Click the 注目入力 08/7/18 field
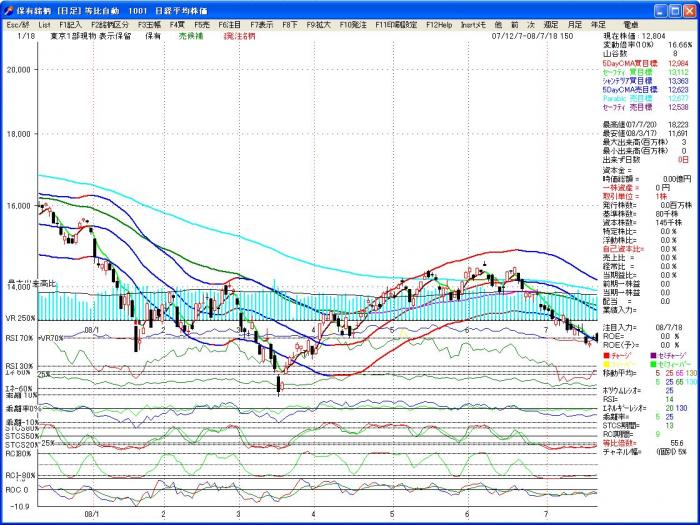Viewport: 700px width, 525px height. point(641,328)
